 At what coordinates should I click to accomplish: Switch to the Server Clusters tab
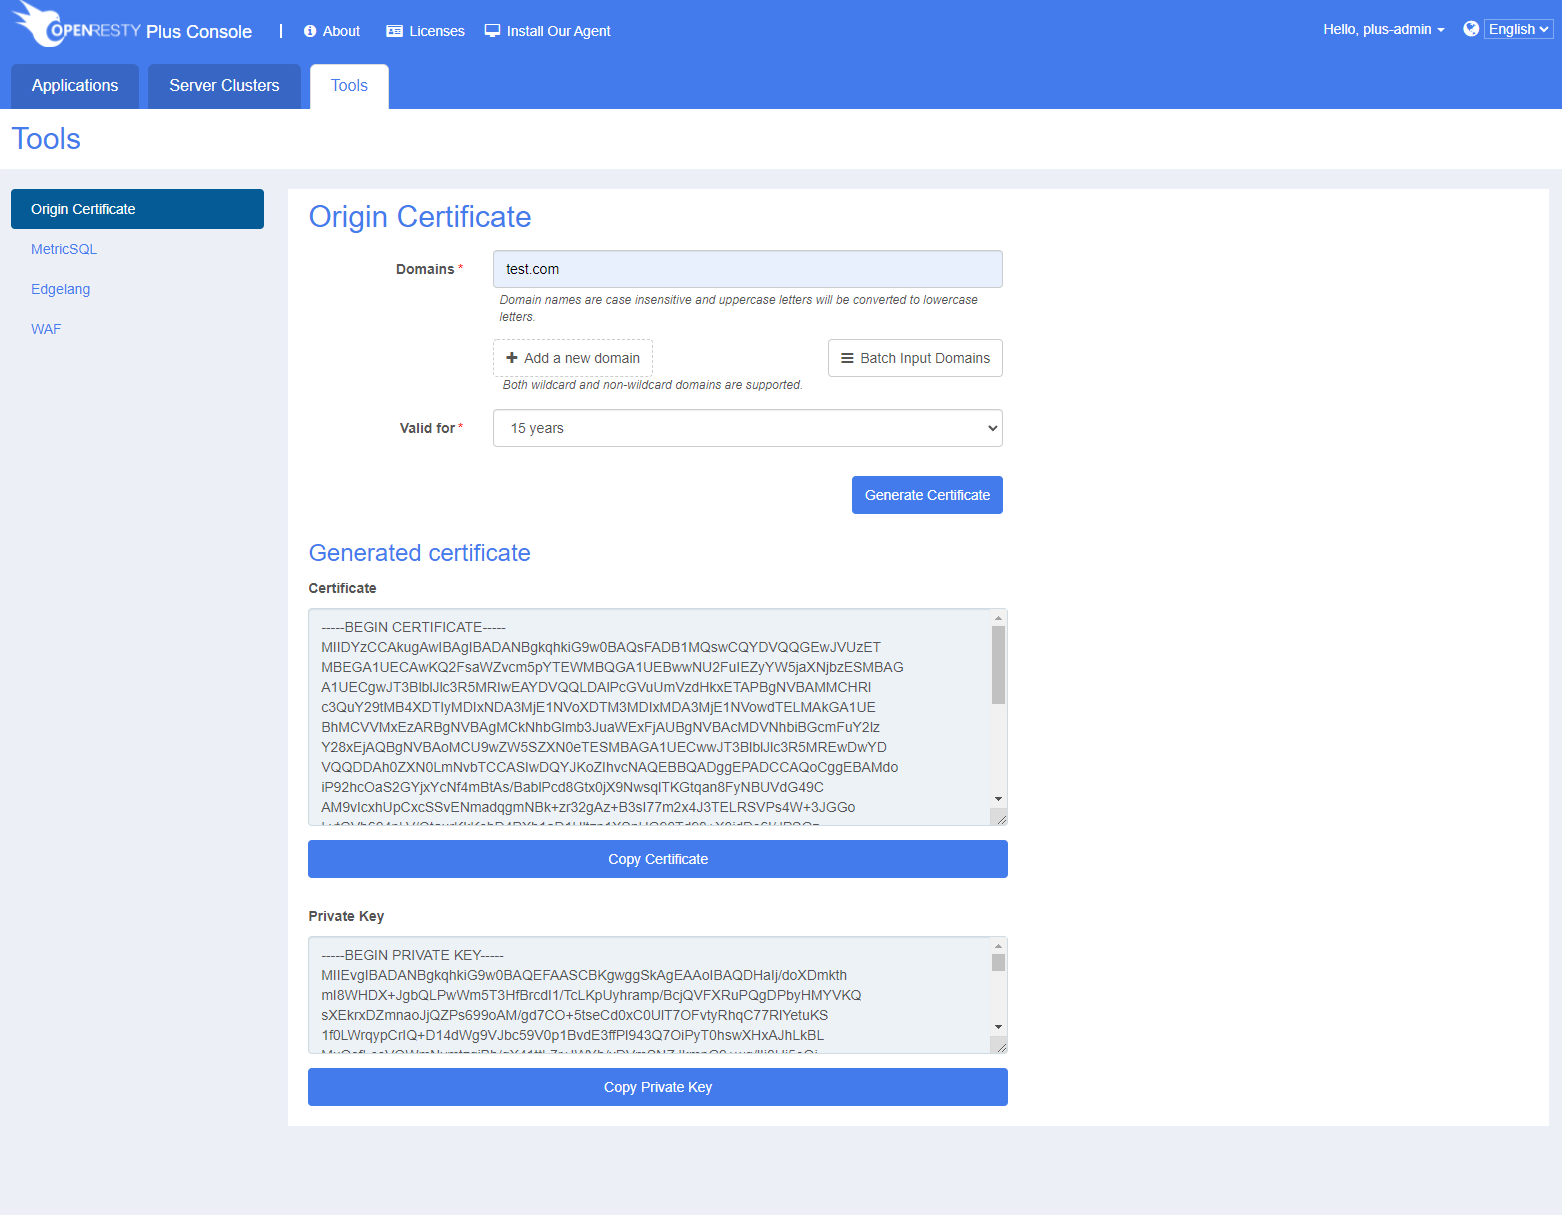pyautogui.click(x=224, y=86)
